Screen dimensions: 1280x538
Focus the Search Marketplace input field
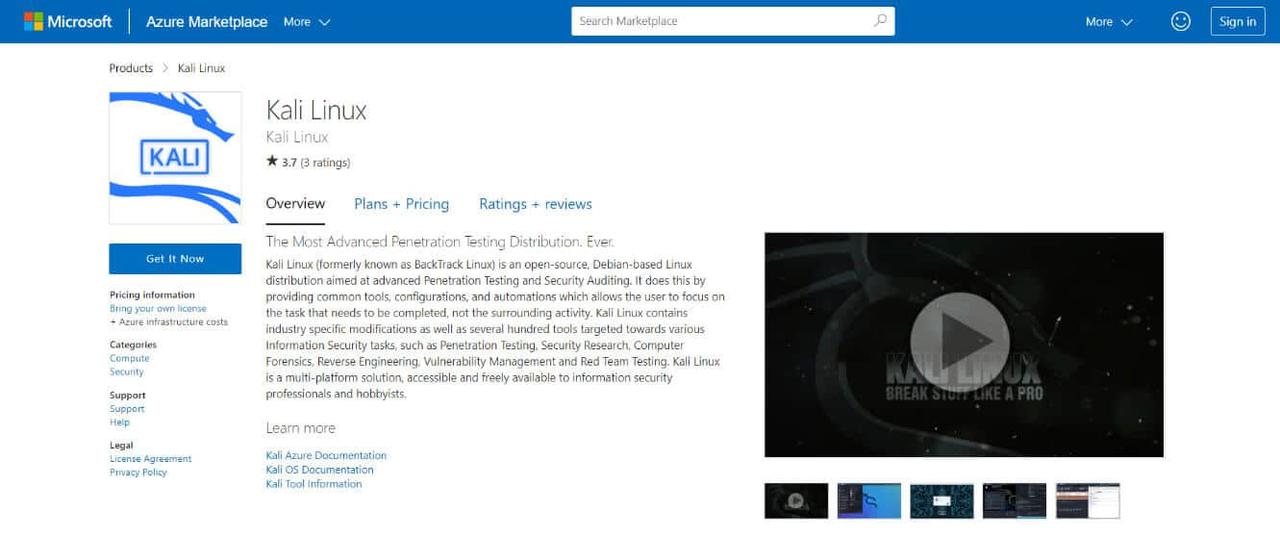720,21
